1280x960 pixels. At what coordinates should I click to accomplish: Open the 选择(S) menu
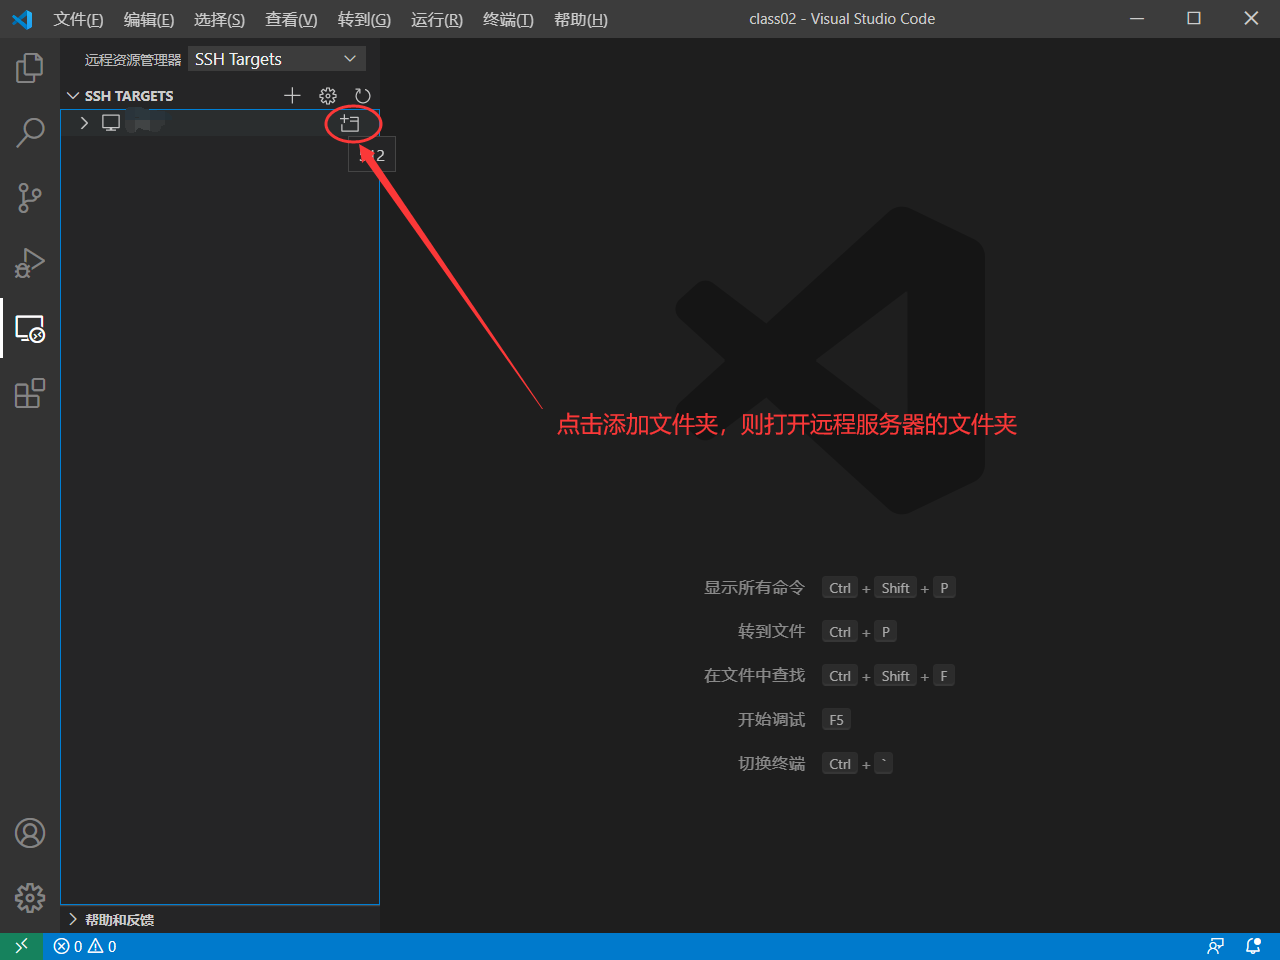coord(219,19)
